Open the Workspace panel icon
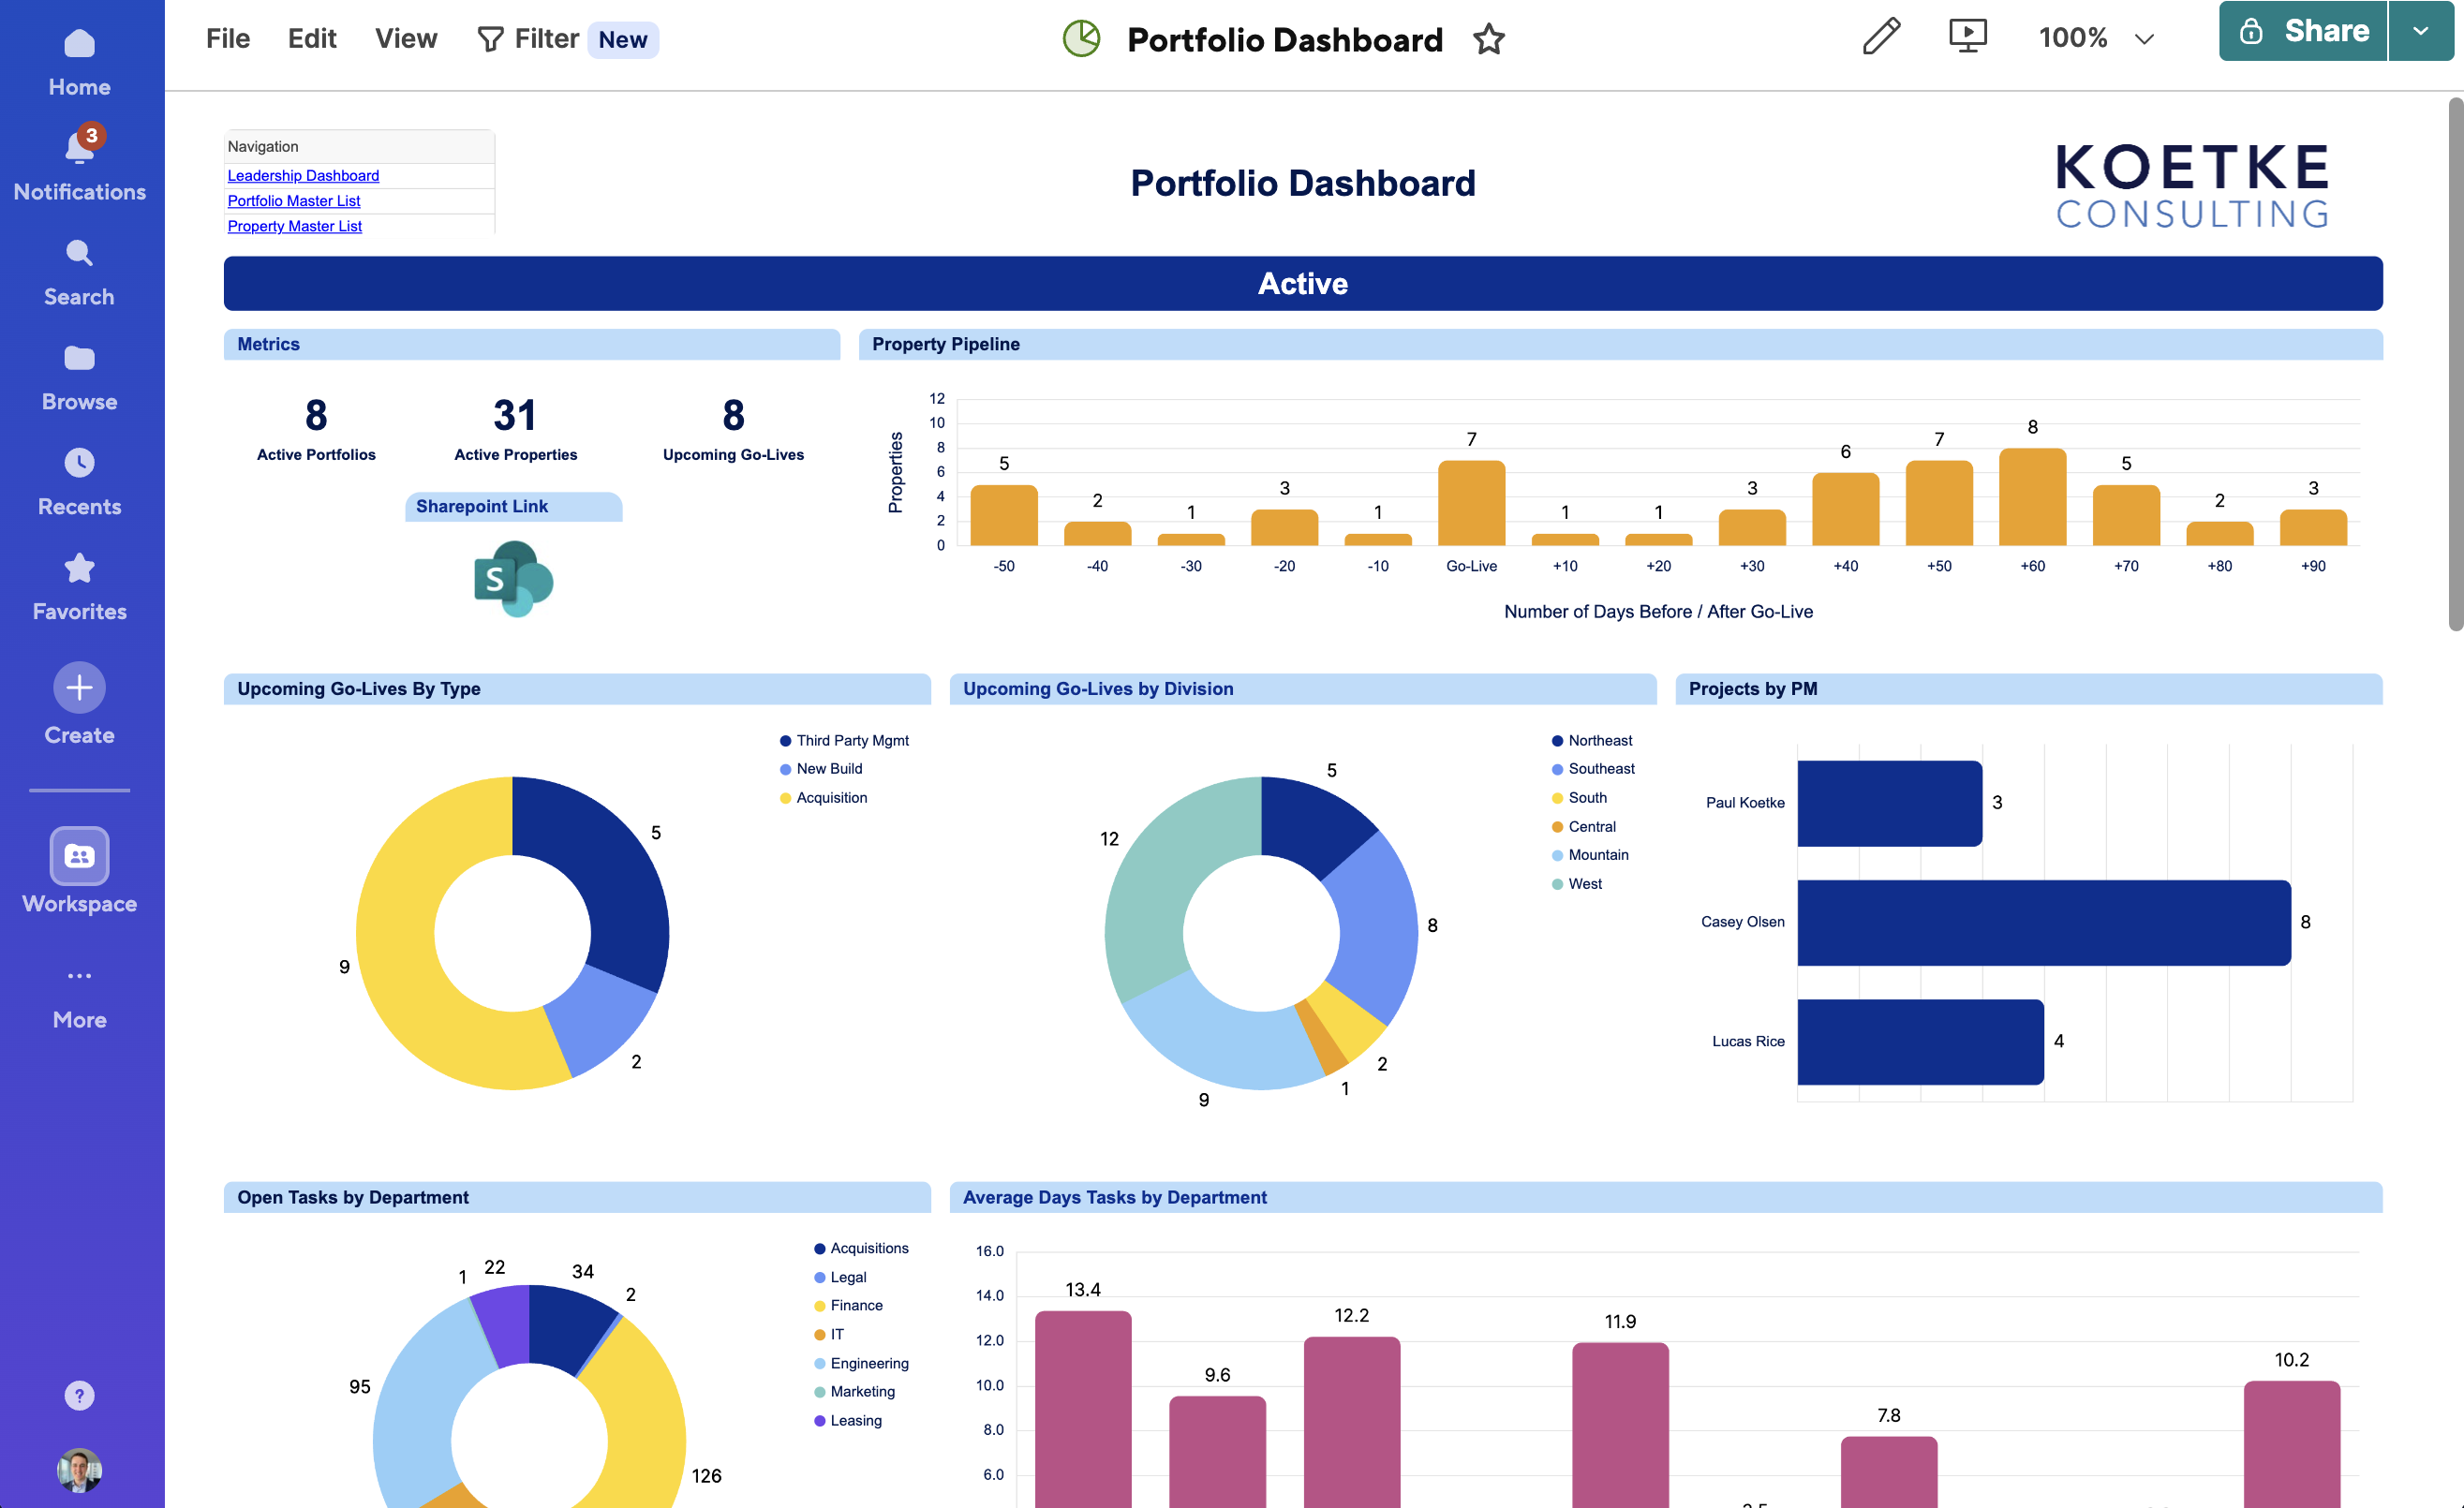Image resolution: width=2464 pixels, height=1508 pixels. (79, 856)
